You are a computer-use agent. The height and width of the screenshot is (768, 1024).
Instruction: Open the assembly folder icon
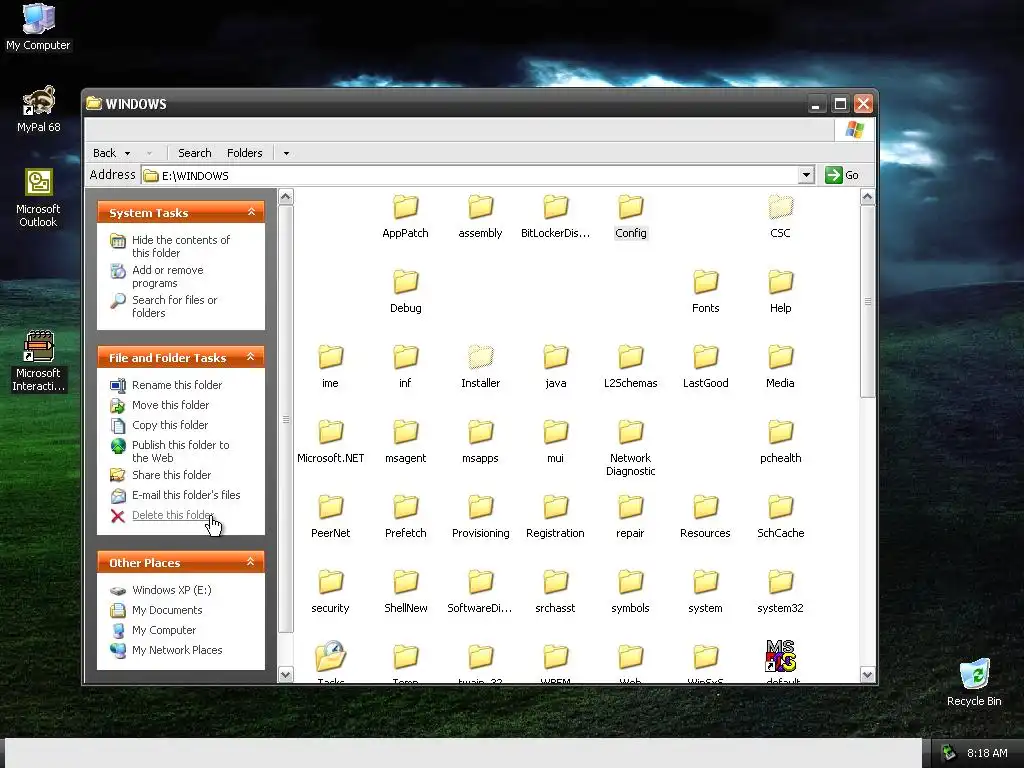tap(480, 208)
